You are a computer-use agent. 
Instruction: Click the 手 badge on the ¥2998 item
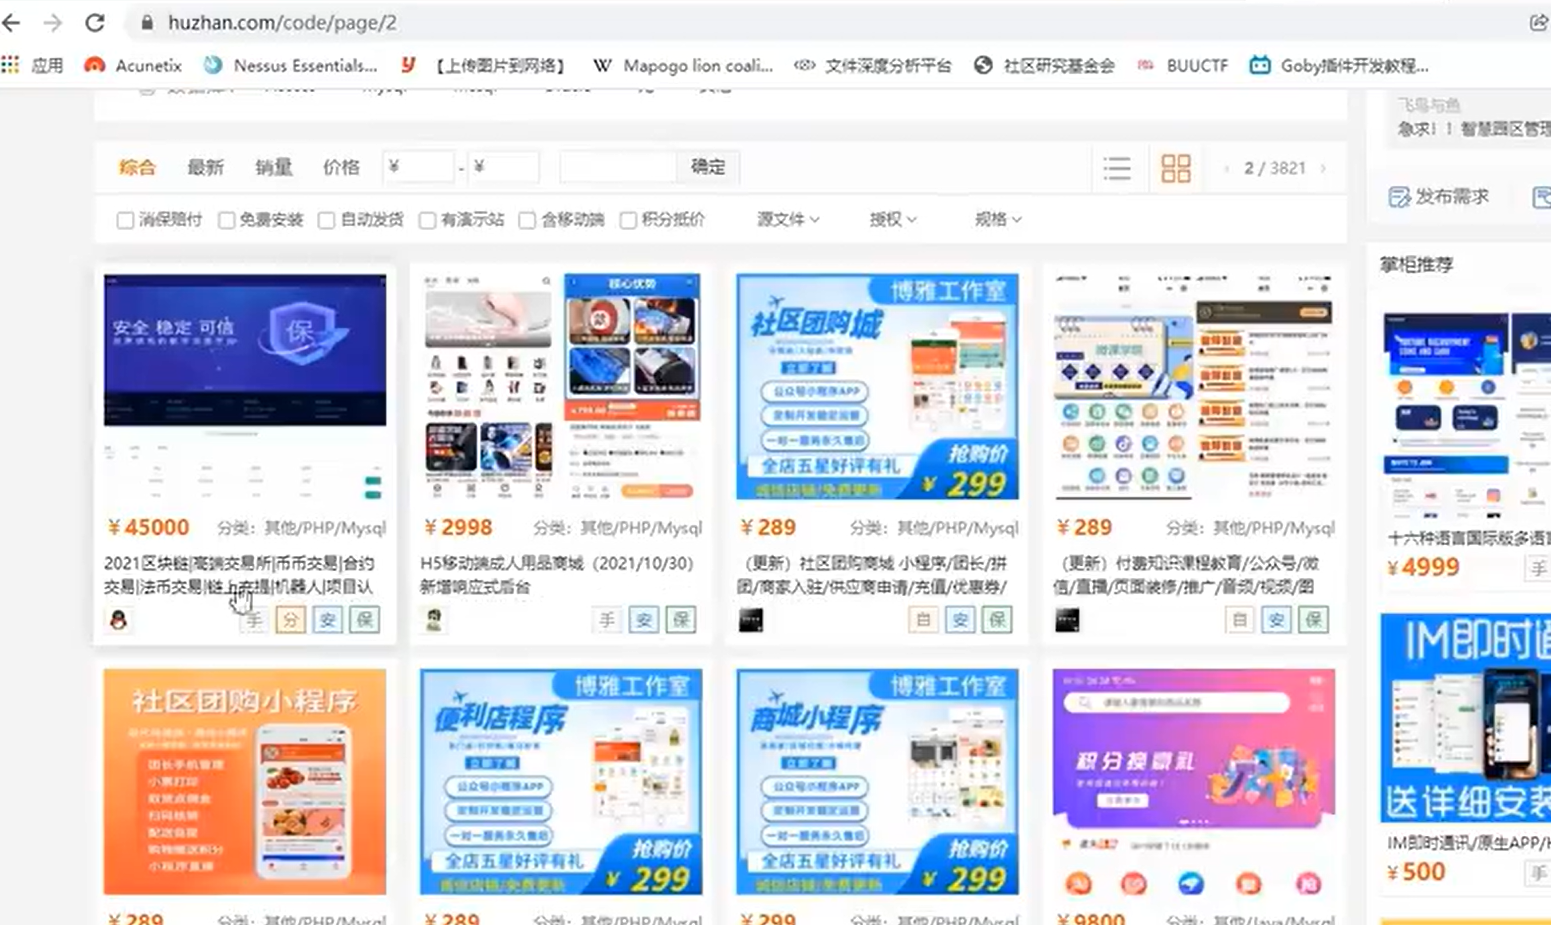tap(606, 620)
